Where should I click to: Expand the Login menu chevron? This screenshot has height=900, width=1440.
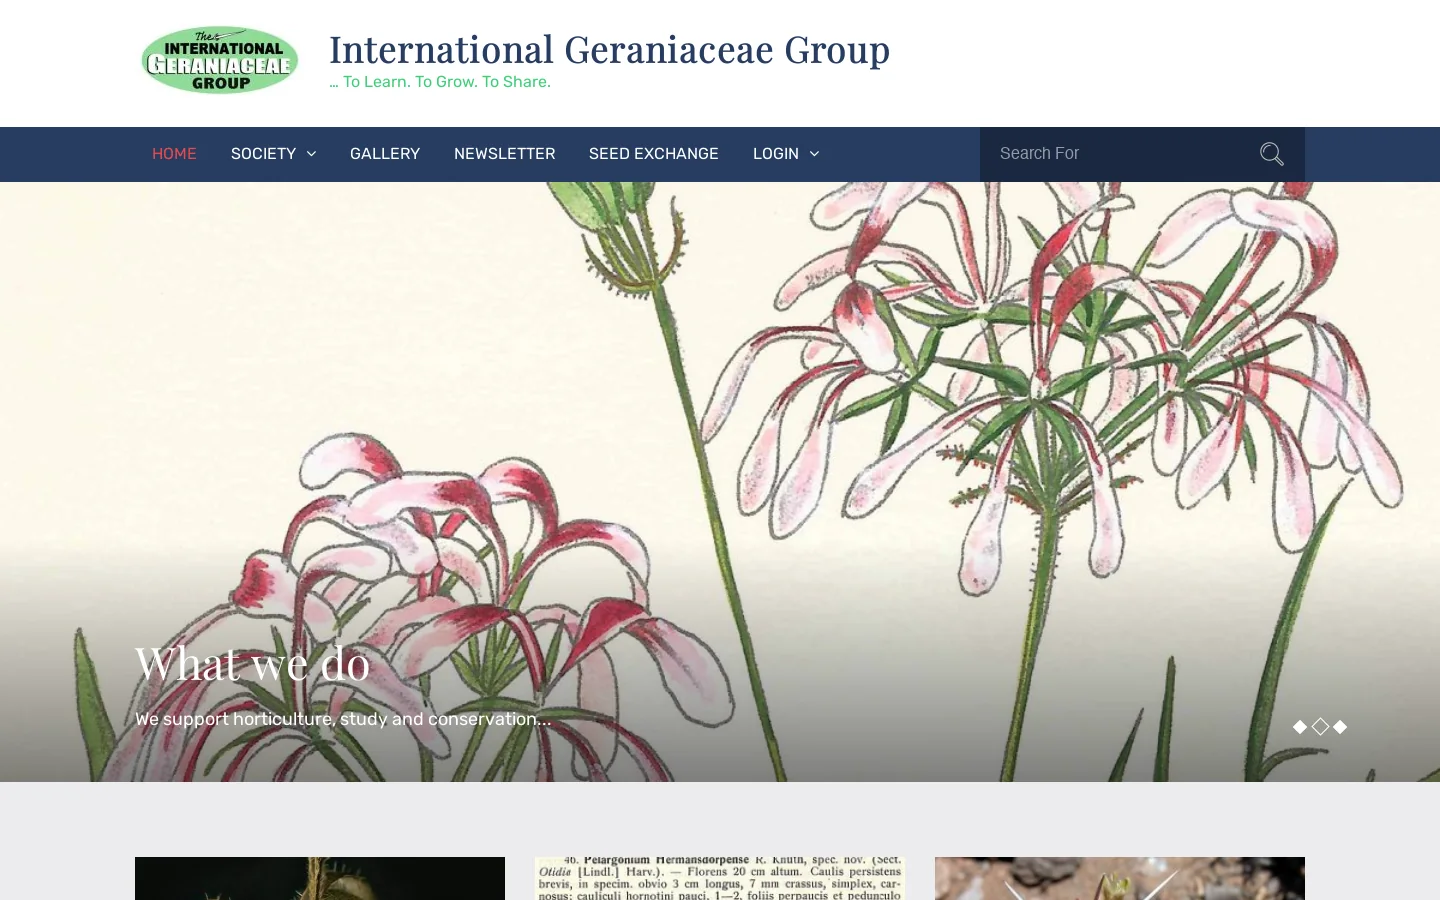tap(814, 154)
